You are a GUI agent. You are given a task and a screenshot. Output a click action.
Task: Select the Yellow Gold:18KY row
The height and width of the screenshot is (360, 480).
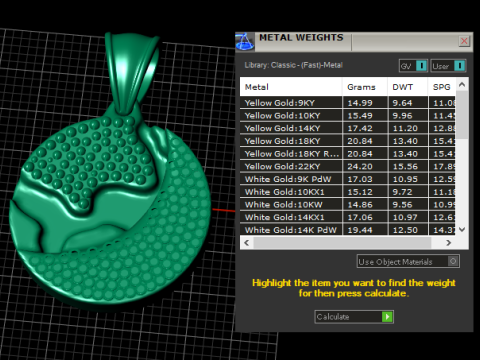(348, 141)
